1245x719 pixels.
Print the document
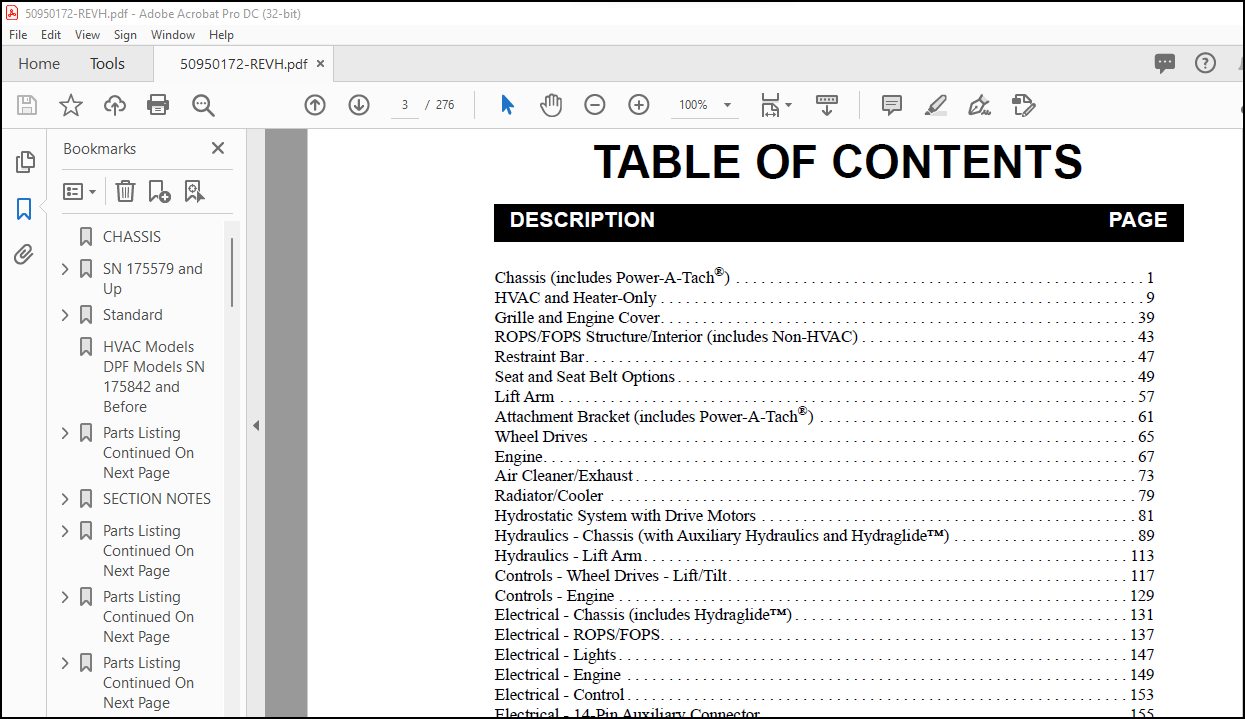point(158,105)
